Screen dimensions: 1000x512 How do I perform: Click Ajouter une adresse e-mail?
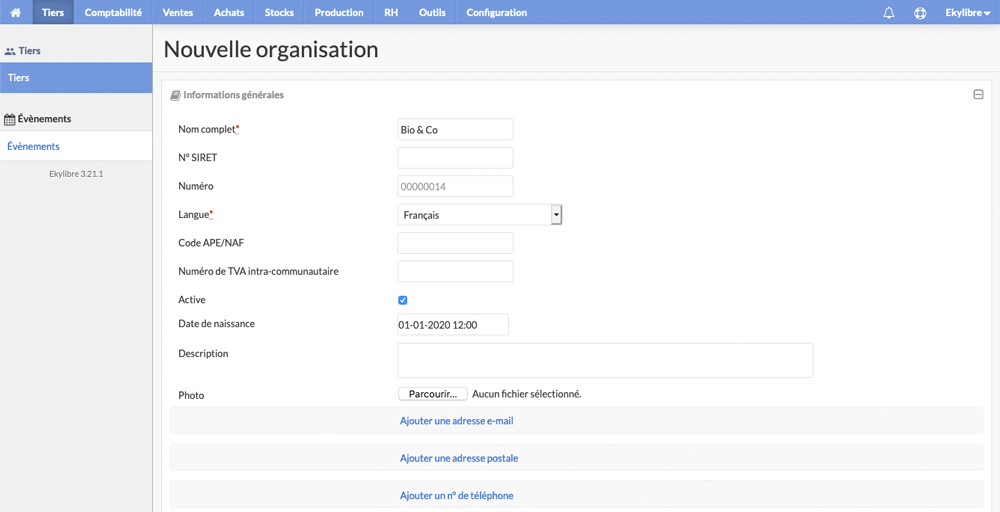[x=457, y=421]
